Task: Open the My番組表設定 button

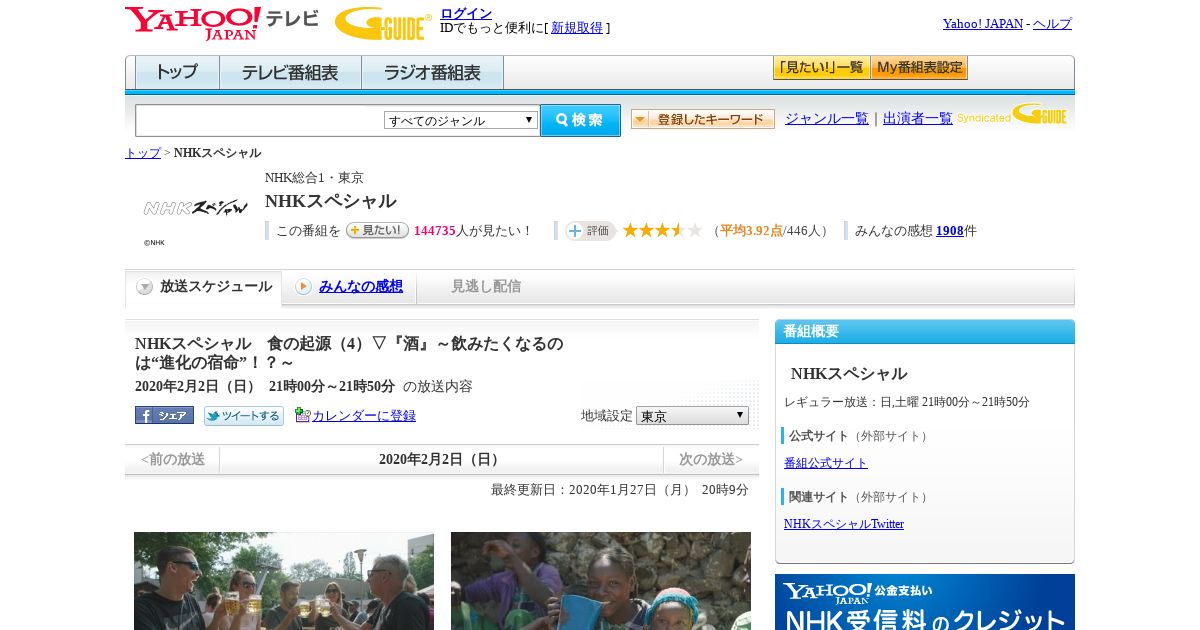Action: click(x=919, y=68)
